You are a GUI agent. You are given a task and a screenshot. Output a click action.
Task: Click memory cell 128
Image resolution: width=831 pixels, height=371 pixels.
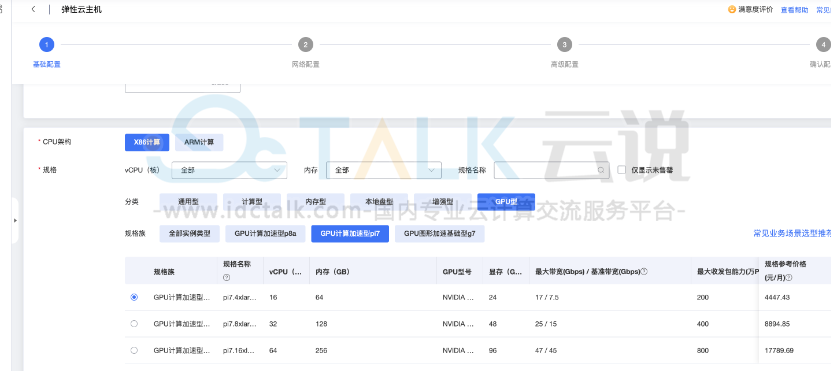[321, 324]
